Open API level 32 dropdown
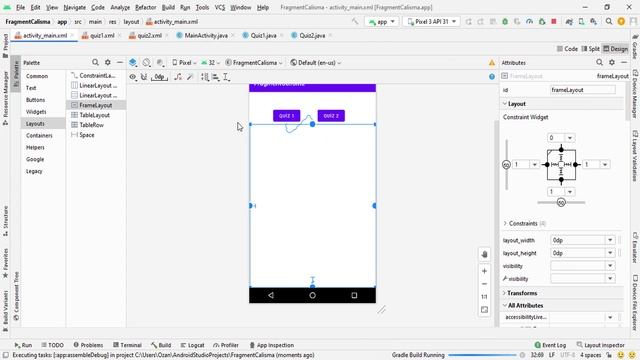This screenshot has height=360, width=640. (210, 62)
